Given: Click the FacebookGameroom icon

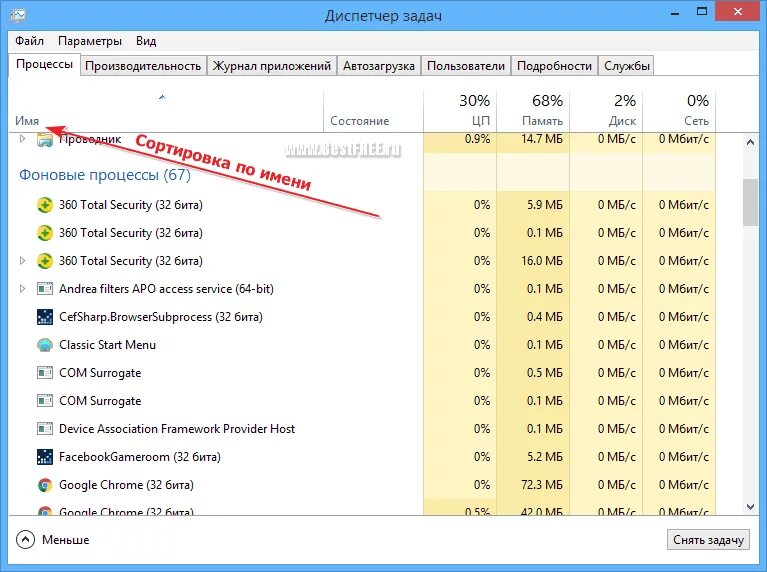Looking at the screenshot, I should pyautogui.click(x=45, y=457).
